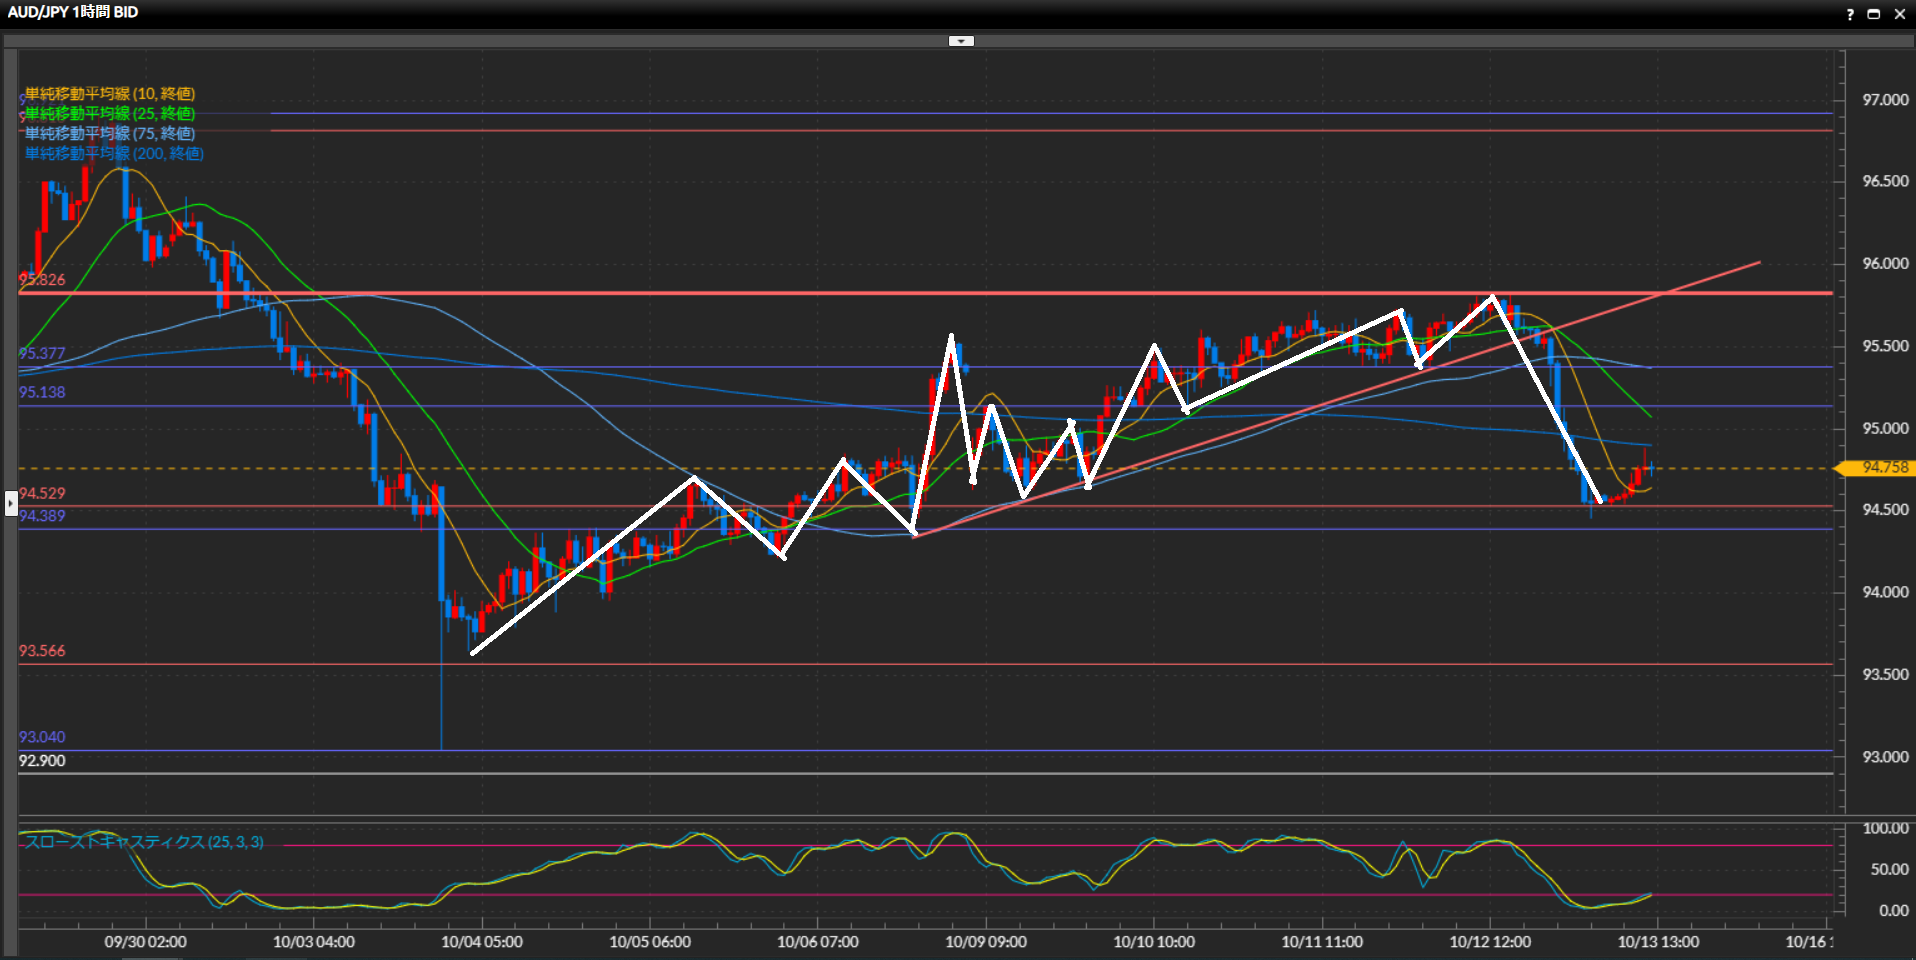The height and width of the screenshot is (960, 1916).
Task: Click the 10/13 13:00 time axis marker
Action: pyautogui.click(x=1657, y=941)
